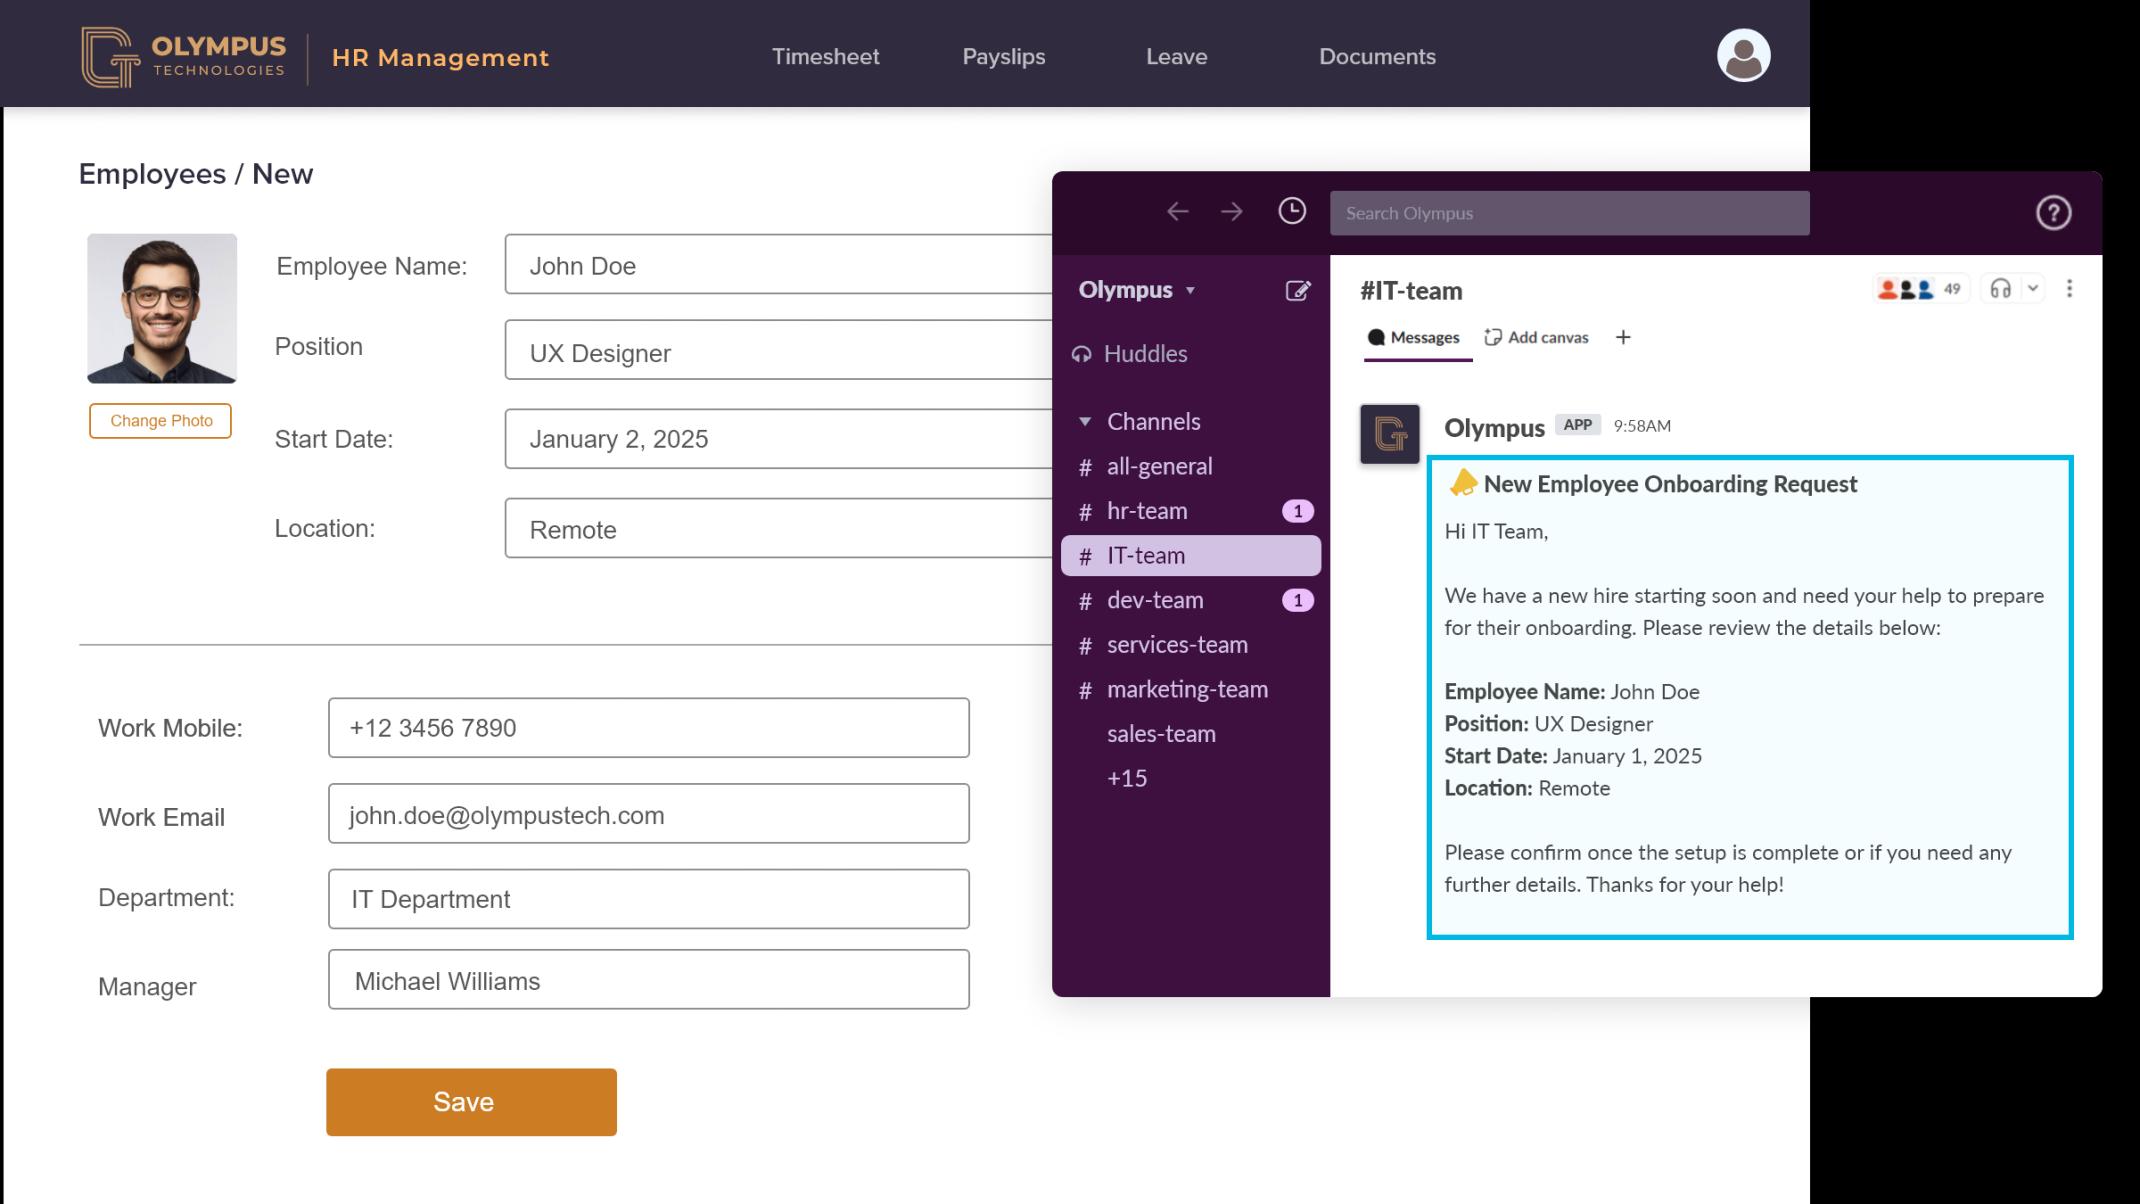
Task: Start a huddle with the headphones icon
Action: click(2000, 288)
